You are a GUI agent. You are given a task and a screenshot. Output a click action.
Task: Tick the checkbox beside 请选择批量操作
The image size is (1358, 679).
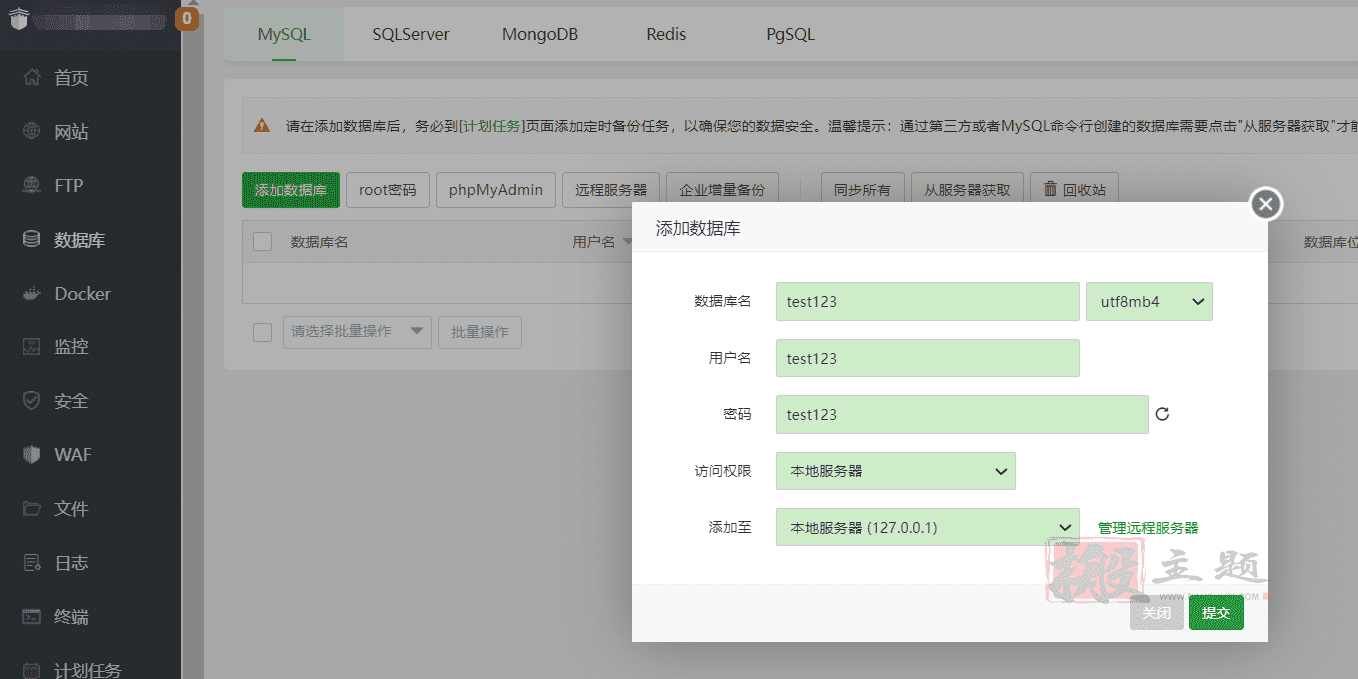pos(263,332)
